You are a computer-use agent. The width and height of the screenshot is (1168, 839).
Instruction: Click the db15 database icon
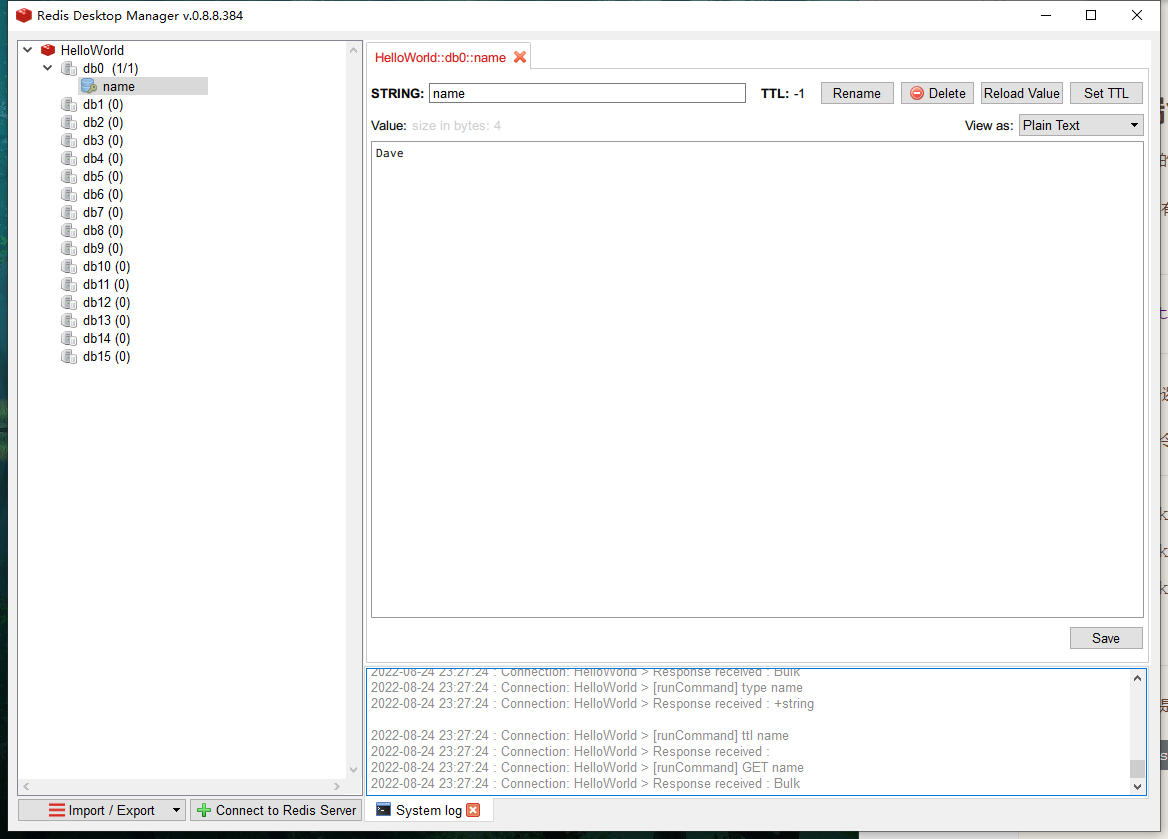click(x=69, y=356)
